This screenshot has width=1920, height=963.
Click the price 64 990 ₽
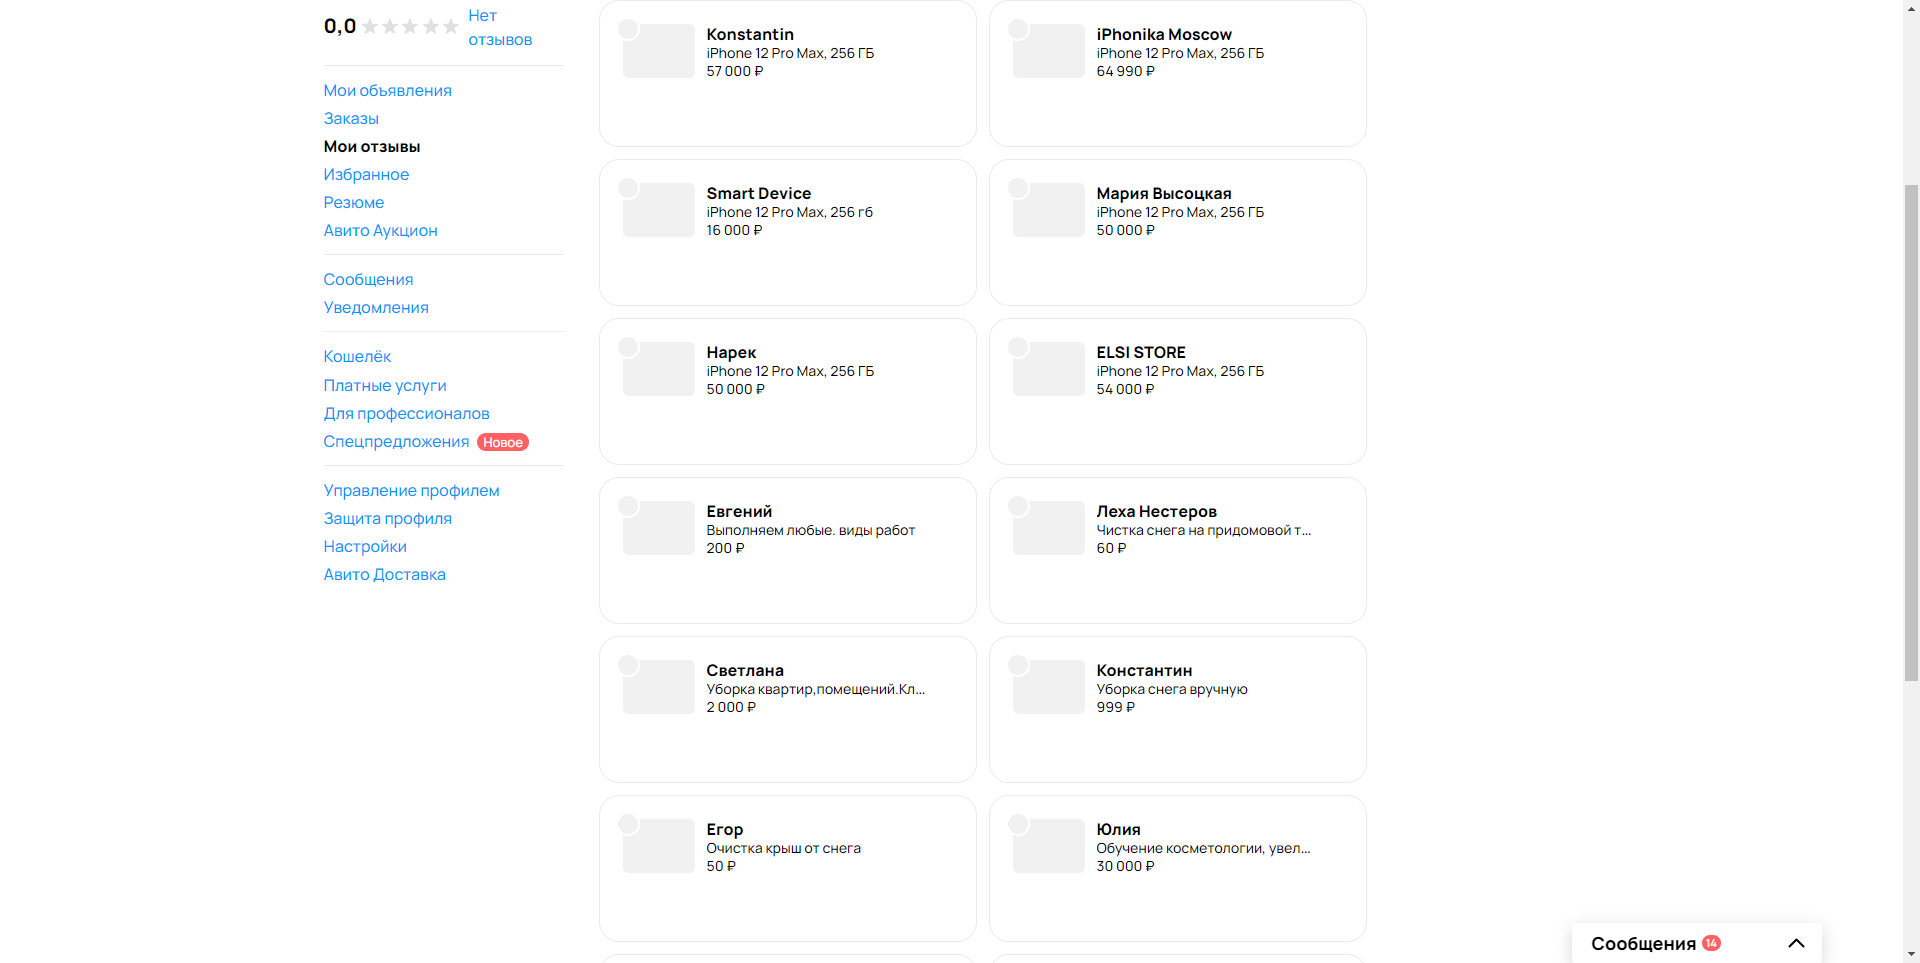1125,71
